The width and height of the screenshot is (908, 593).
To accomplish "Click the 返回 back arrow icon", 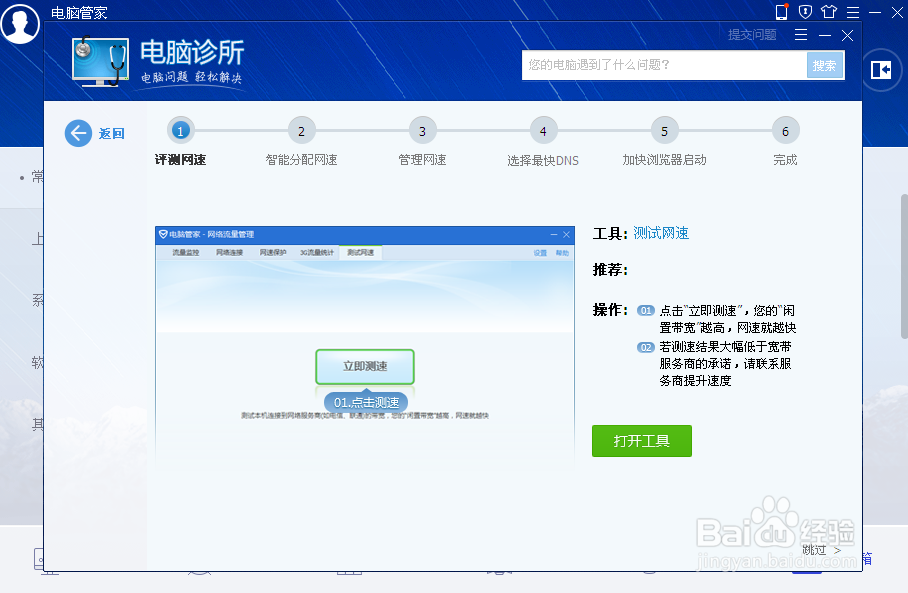I will (x=78, y=133).
